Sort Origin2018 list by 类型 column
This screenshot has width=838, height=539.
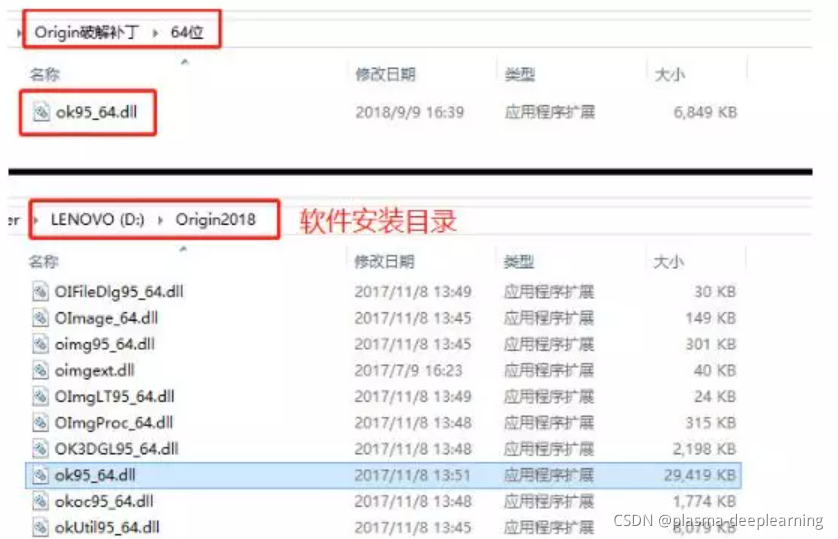click(x=518, y=261)
